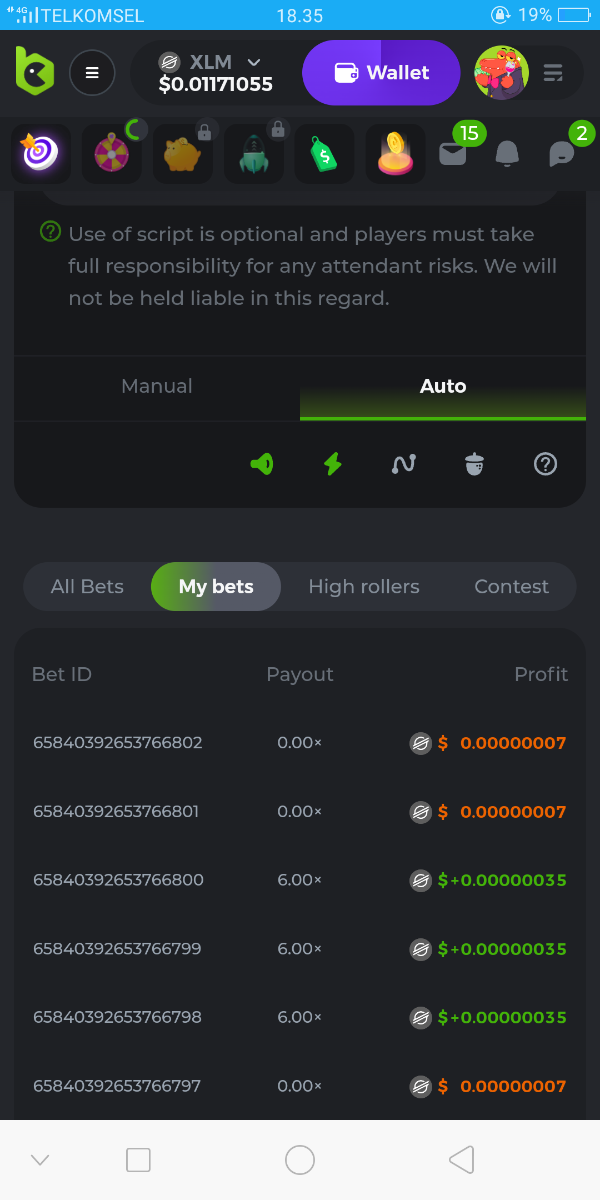
Task: Open bet ID 65840392653766800
Action: coord(118,880)
